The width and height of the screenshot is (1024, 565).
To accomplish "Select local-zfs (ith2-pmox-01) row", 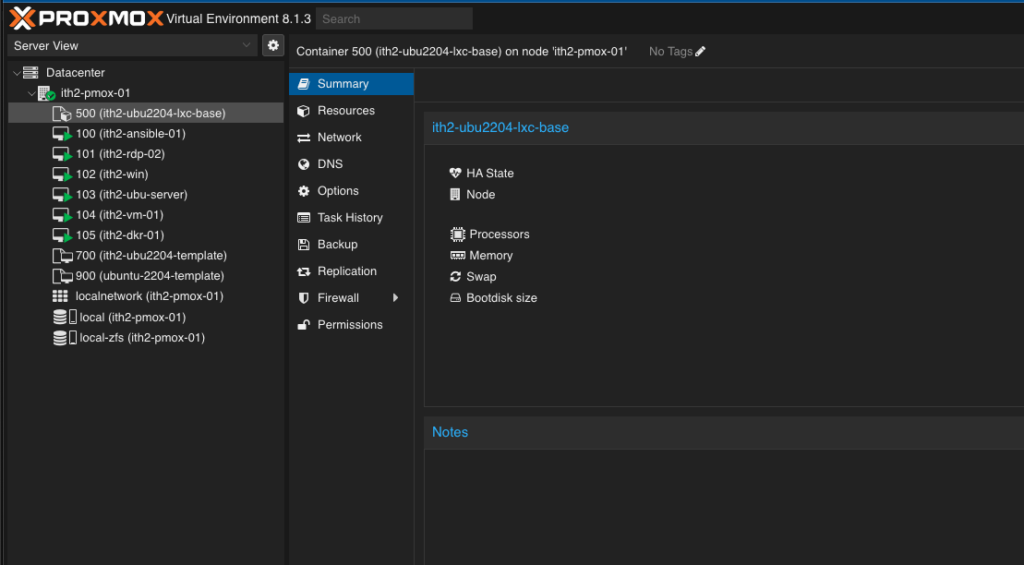I will point(146,338).
